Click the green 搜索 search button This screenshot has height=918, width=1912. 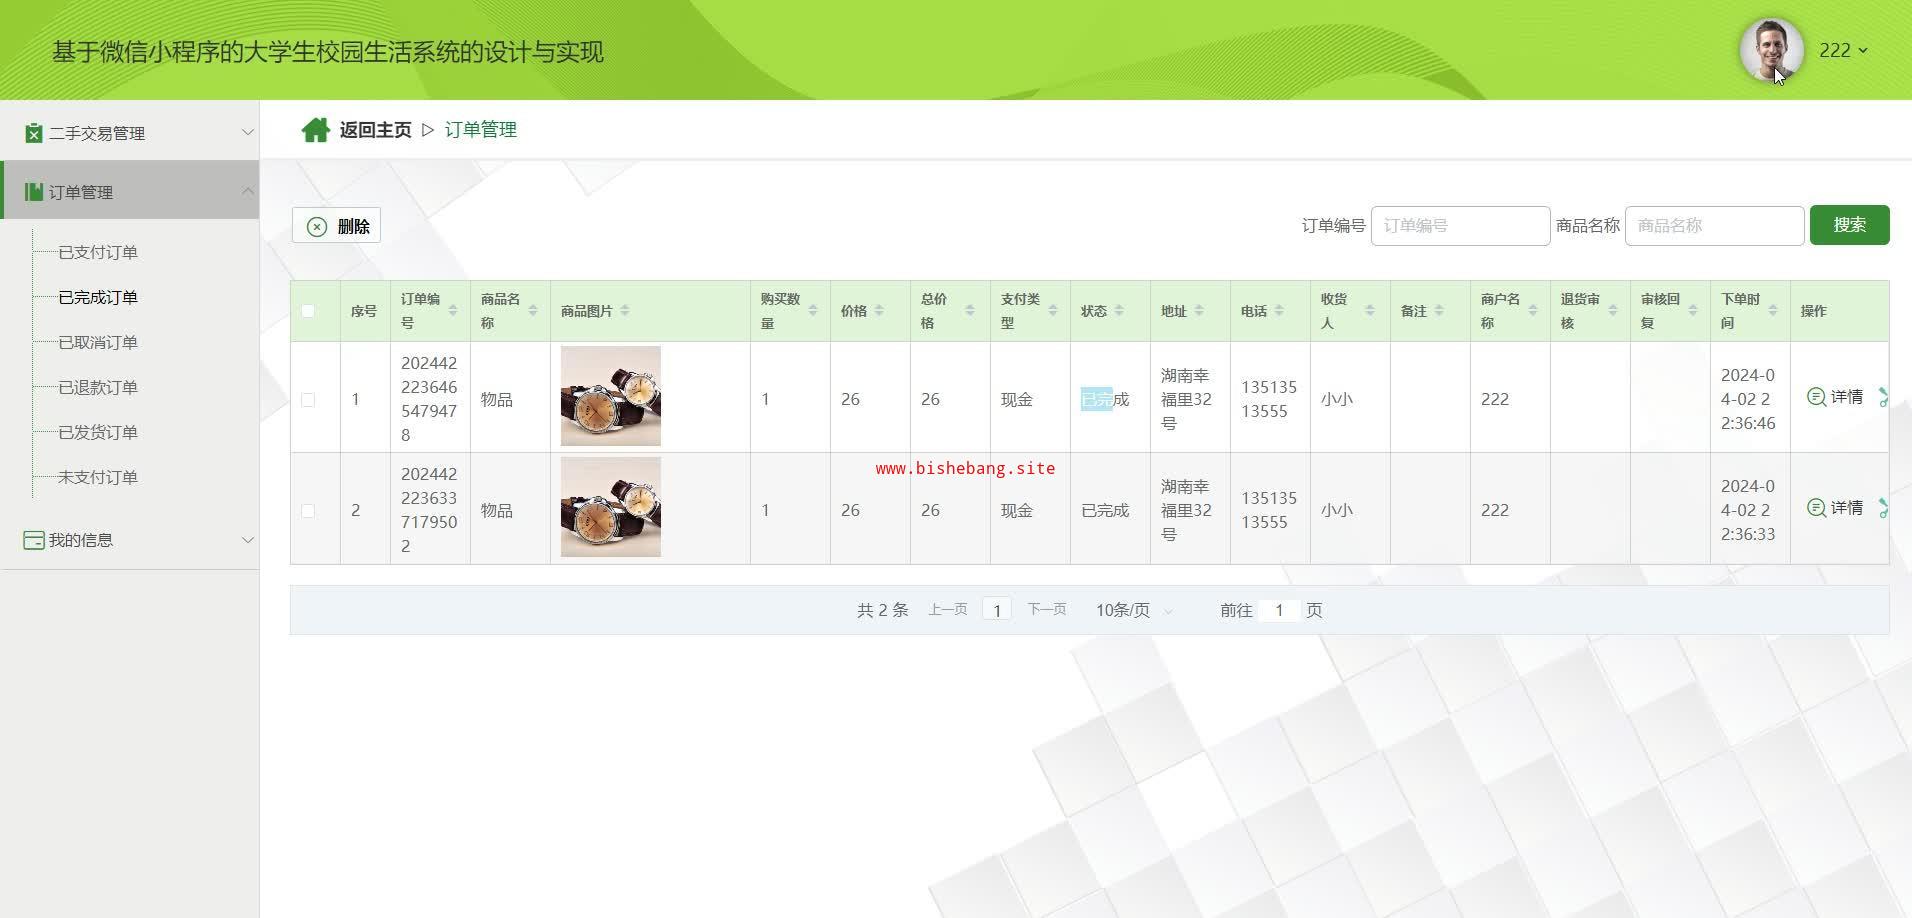1849,225
